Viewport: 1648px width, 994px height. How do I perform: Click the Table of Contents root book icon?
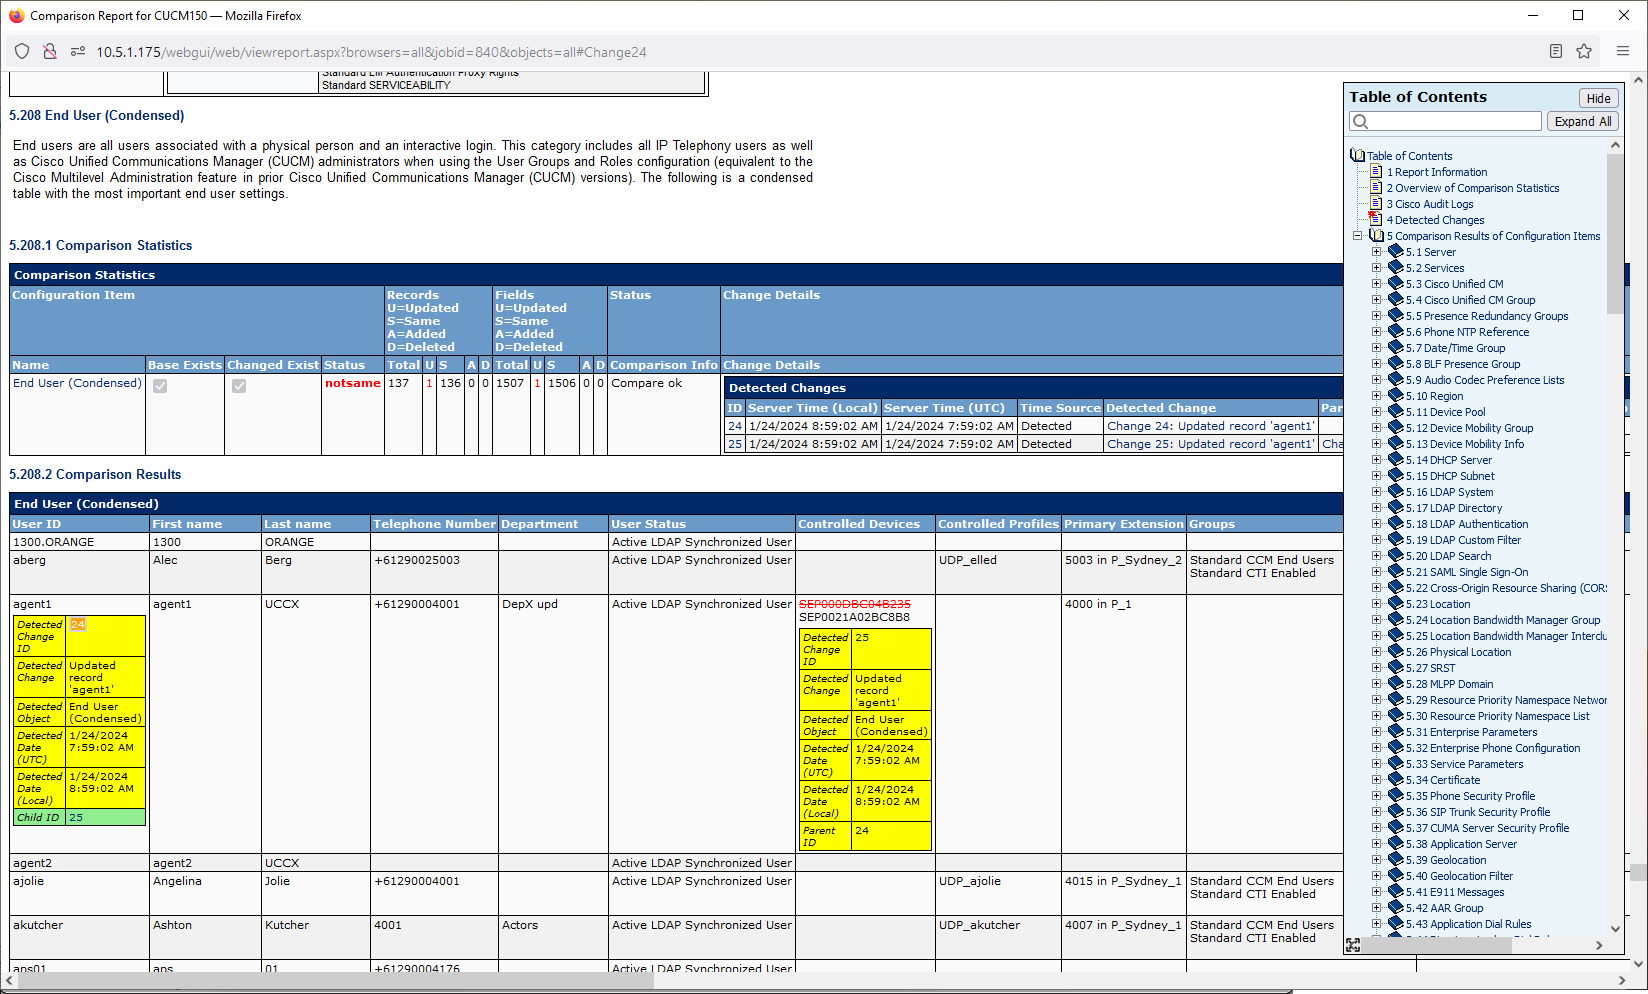(1357, 156)
